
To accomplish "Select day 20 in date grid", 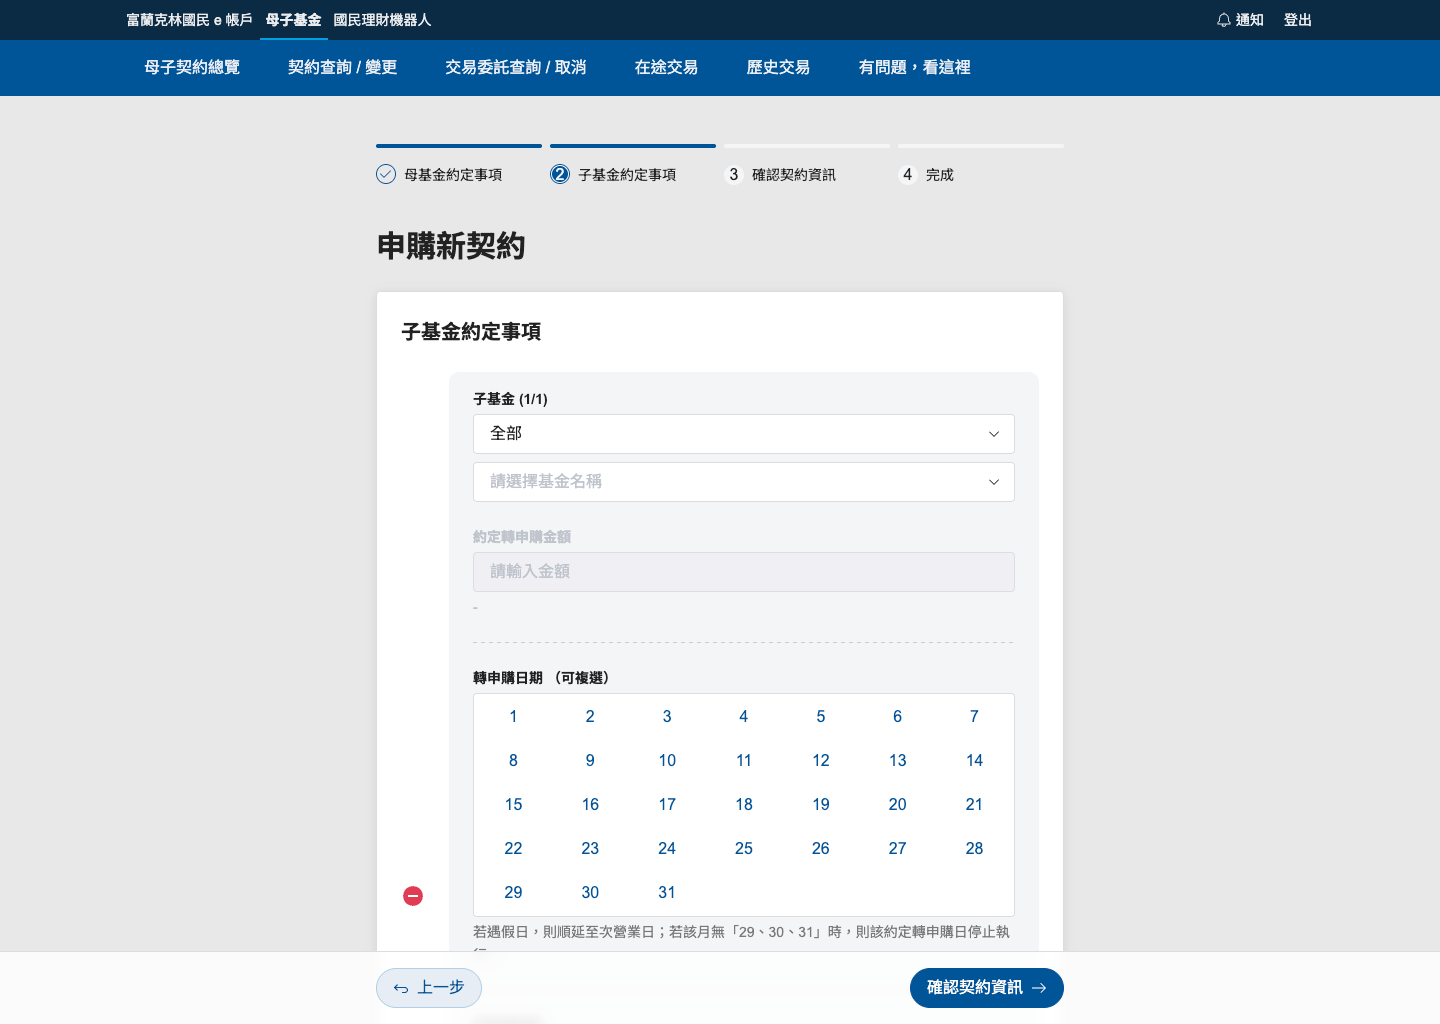I will [x=898, y=804].
